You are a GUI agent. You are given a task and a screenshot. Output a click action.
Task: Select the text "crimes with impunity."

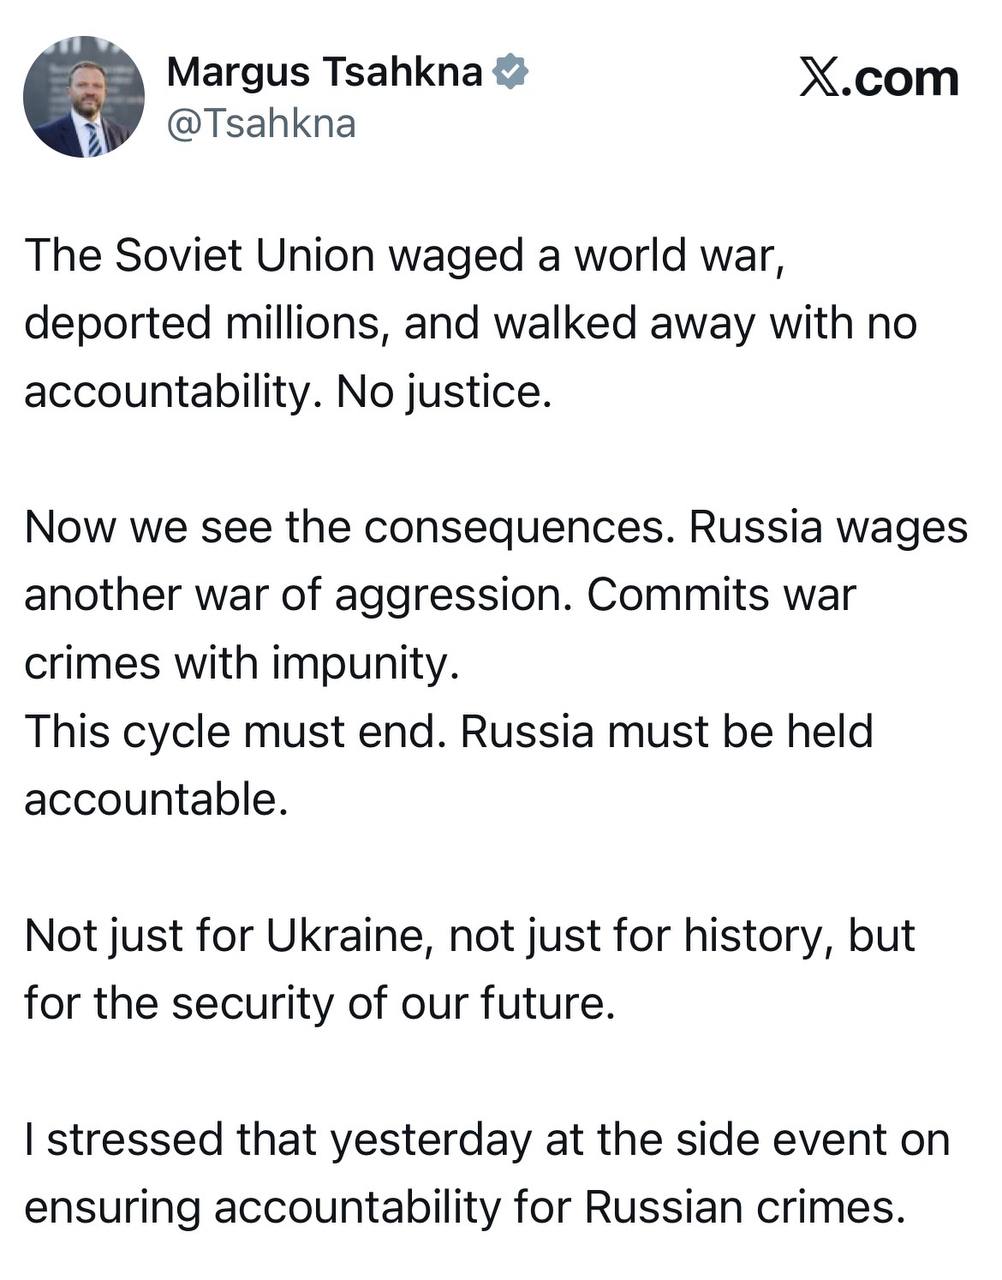pos(241,664)
